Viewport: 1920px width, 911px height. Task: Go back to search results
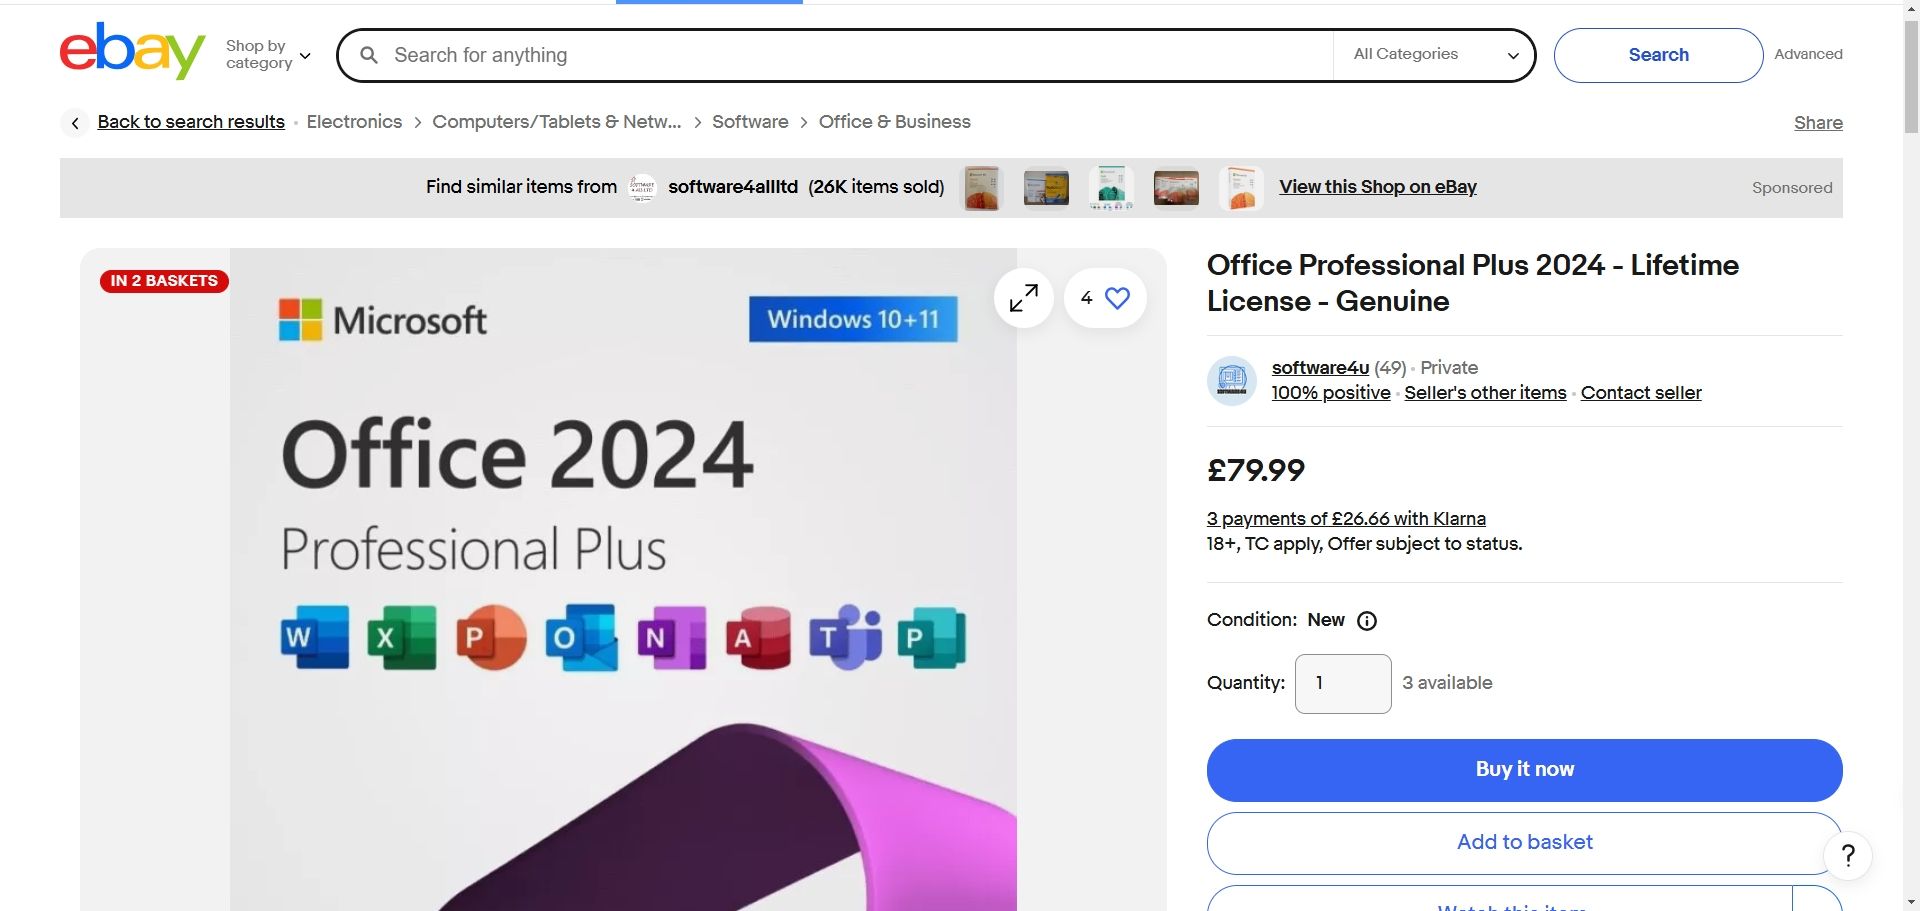[x=191, y=122]
